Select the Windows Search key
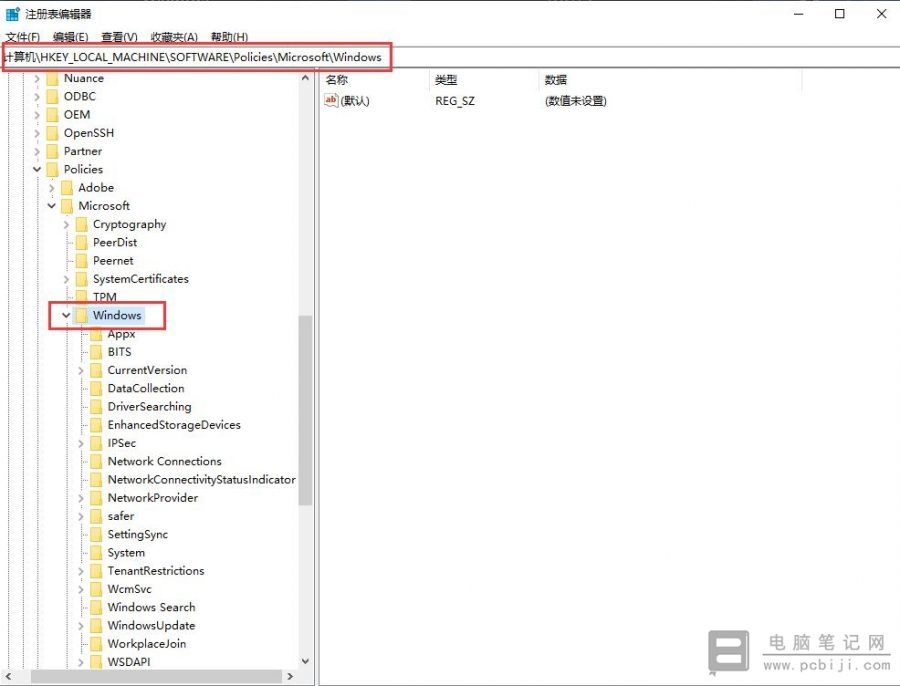The image size is (900, 686). click(152, 607)
